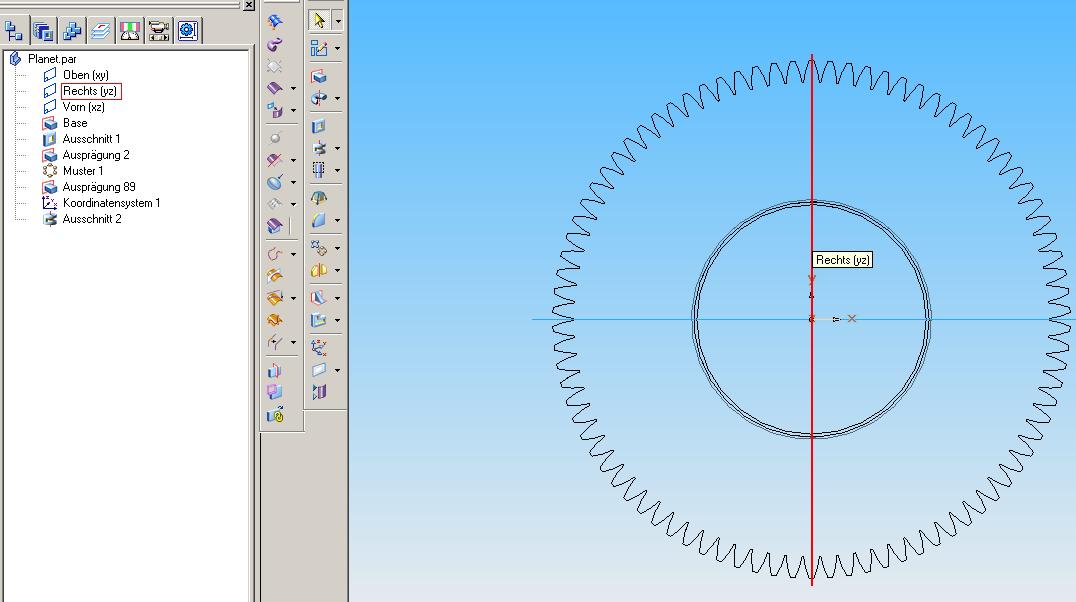
Task: Expand the Mirror tool flyout arrow
Action: tap(338, 270)
